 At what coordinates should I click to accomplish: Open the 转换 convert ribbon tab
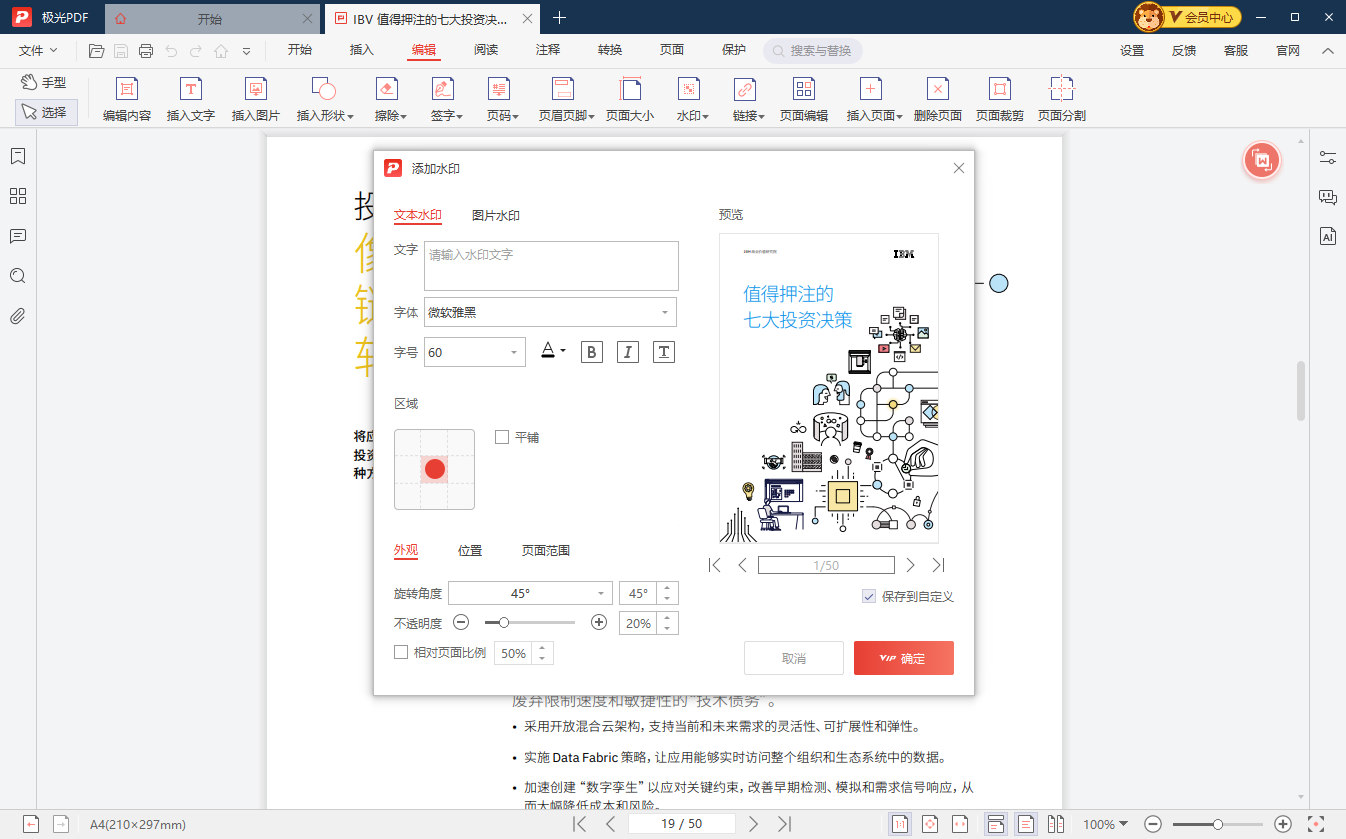(610, 50)
